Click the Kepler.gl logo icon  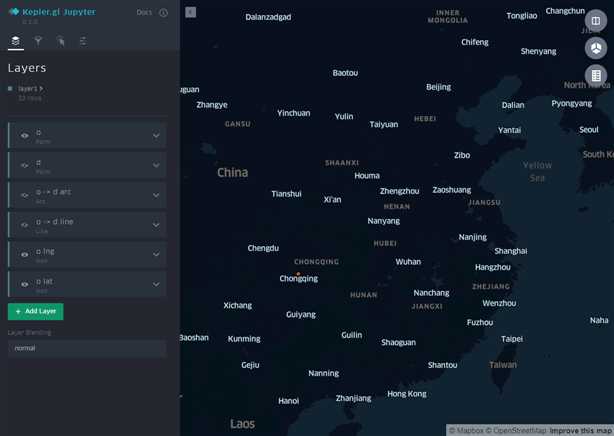(14, 12)
